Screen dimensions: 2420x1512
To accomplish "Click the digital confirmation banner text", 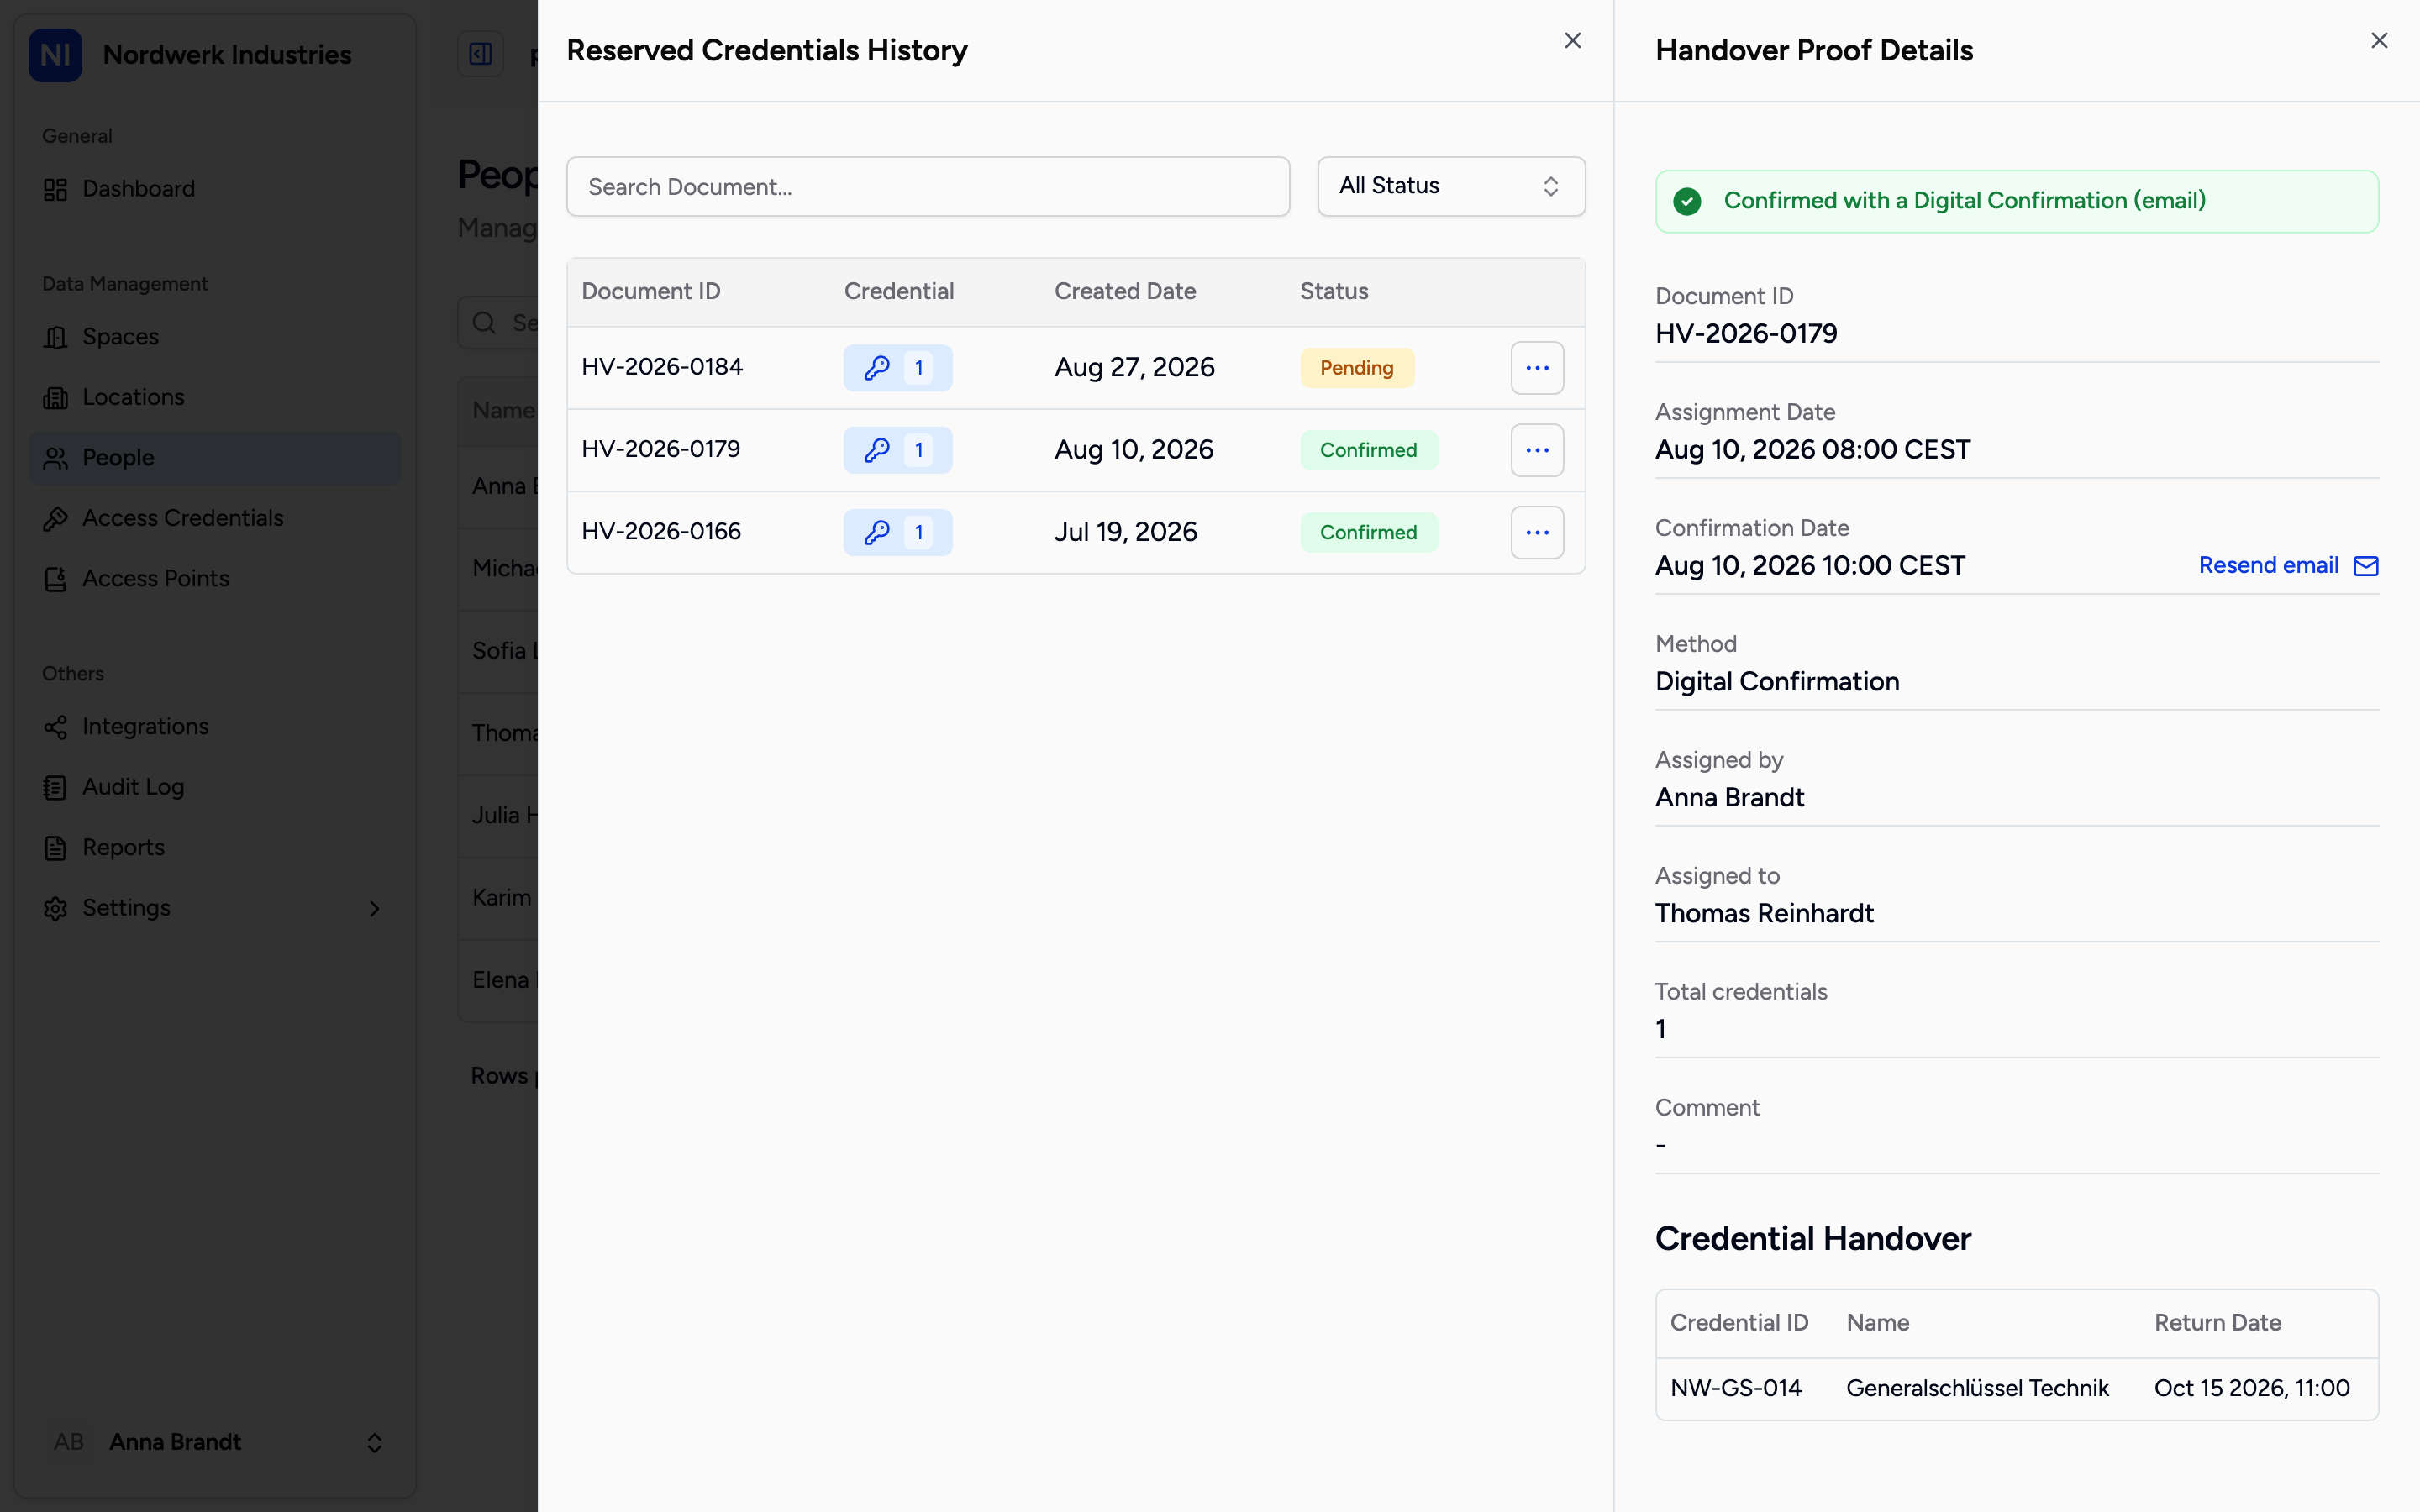I will coord(1965,201).
